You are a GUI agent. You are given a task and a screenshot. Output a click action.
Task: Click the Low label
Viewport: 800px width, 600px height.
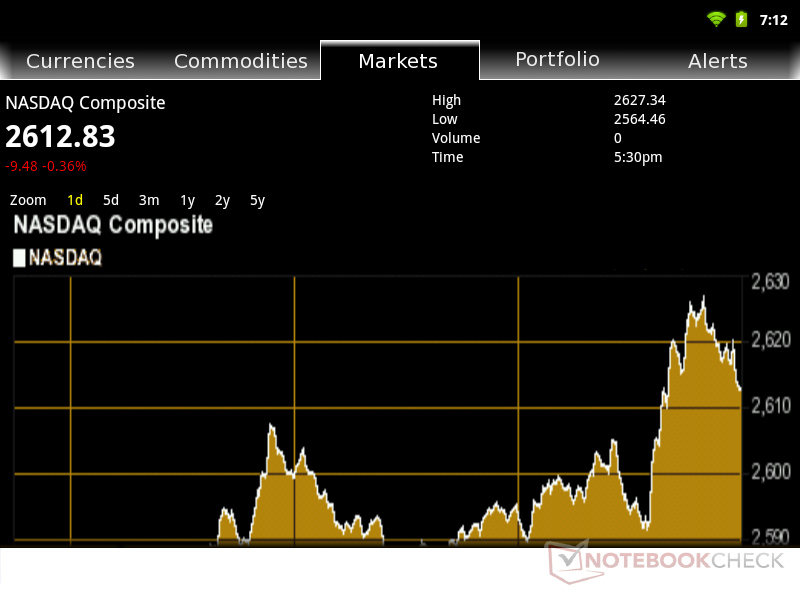click(x=444, y=119)
